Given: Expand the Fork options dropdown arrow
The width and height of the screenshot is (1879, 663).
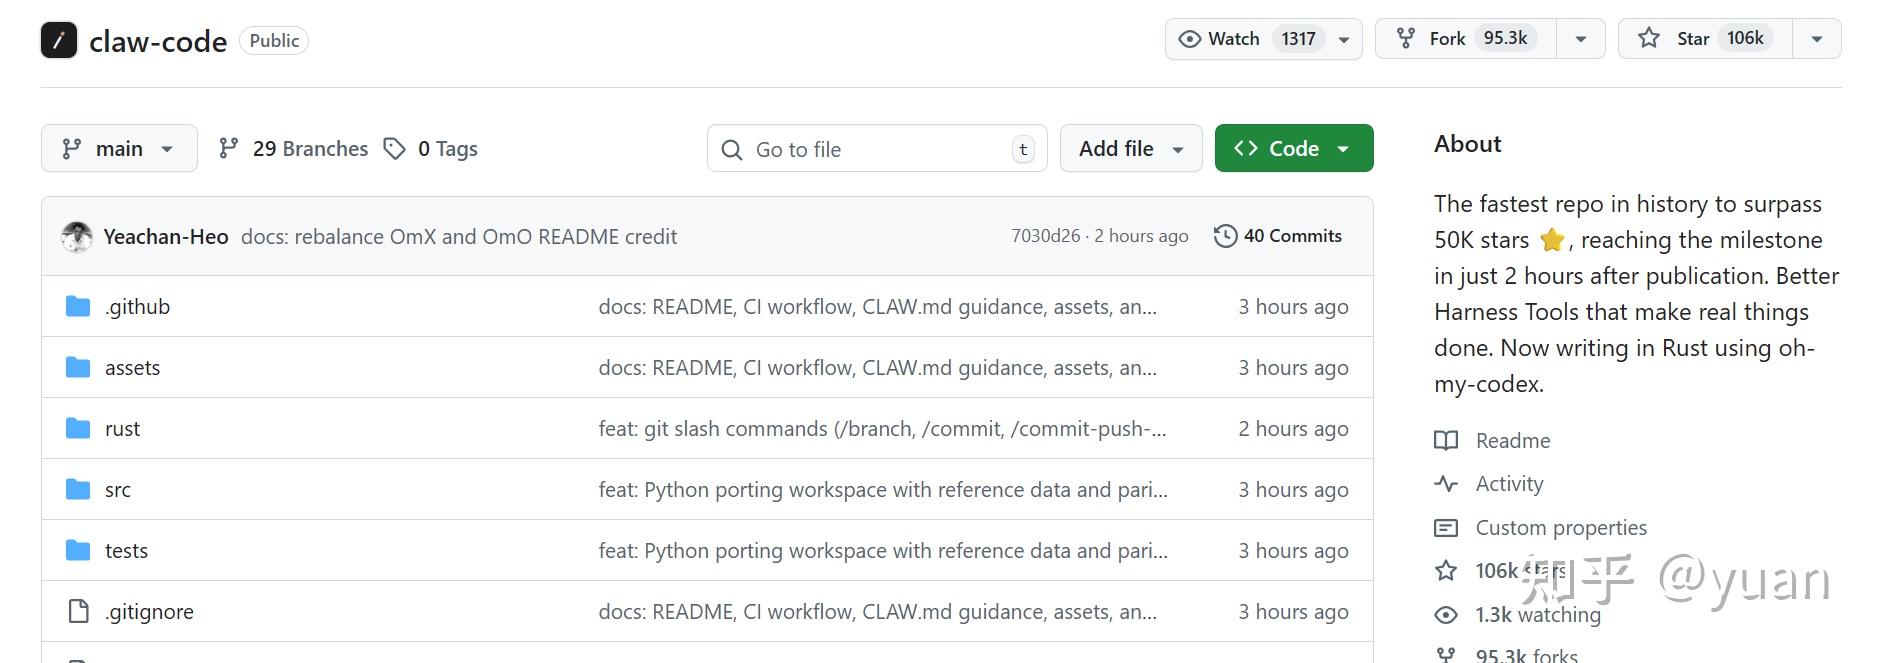Looking at the screenshot, I should [x=1581, y=38].
